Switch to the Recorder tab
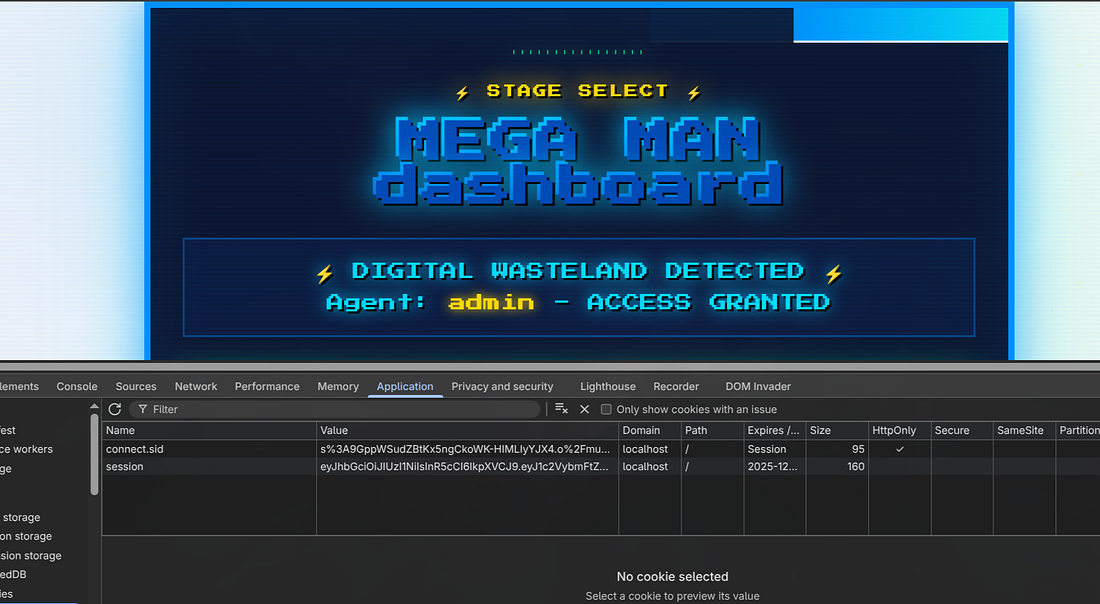Viewport: 1100px width, 604px height. (676, 387)
